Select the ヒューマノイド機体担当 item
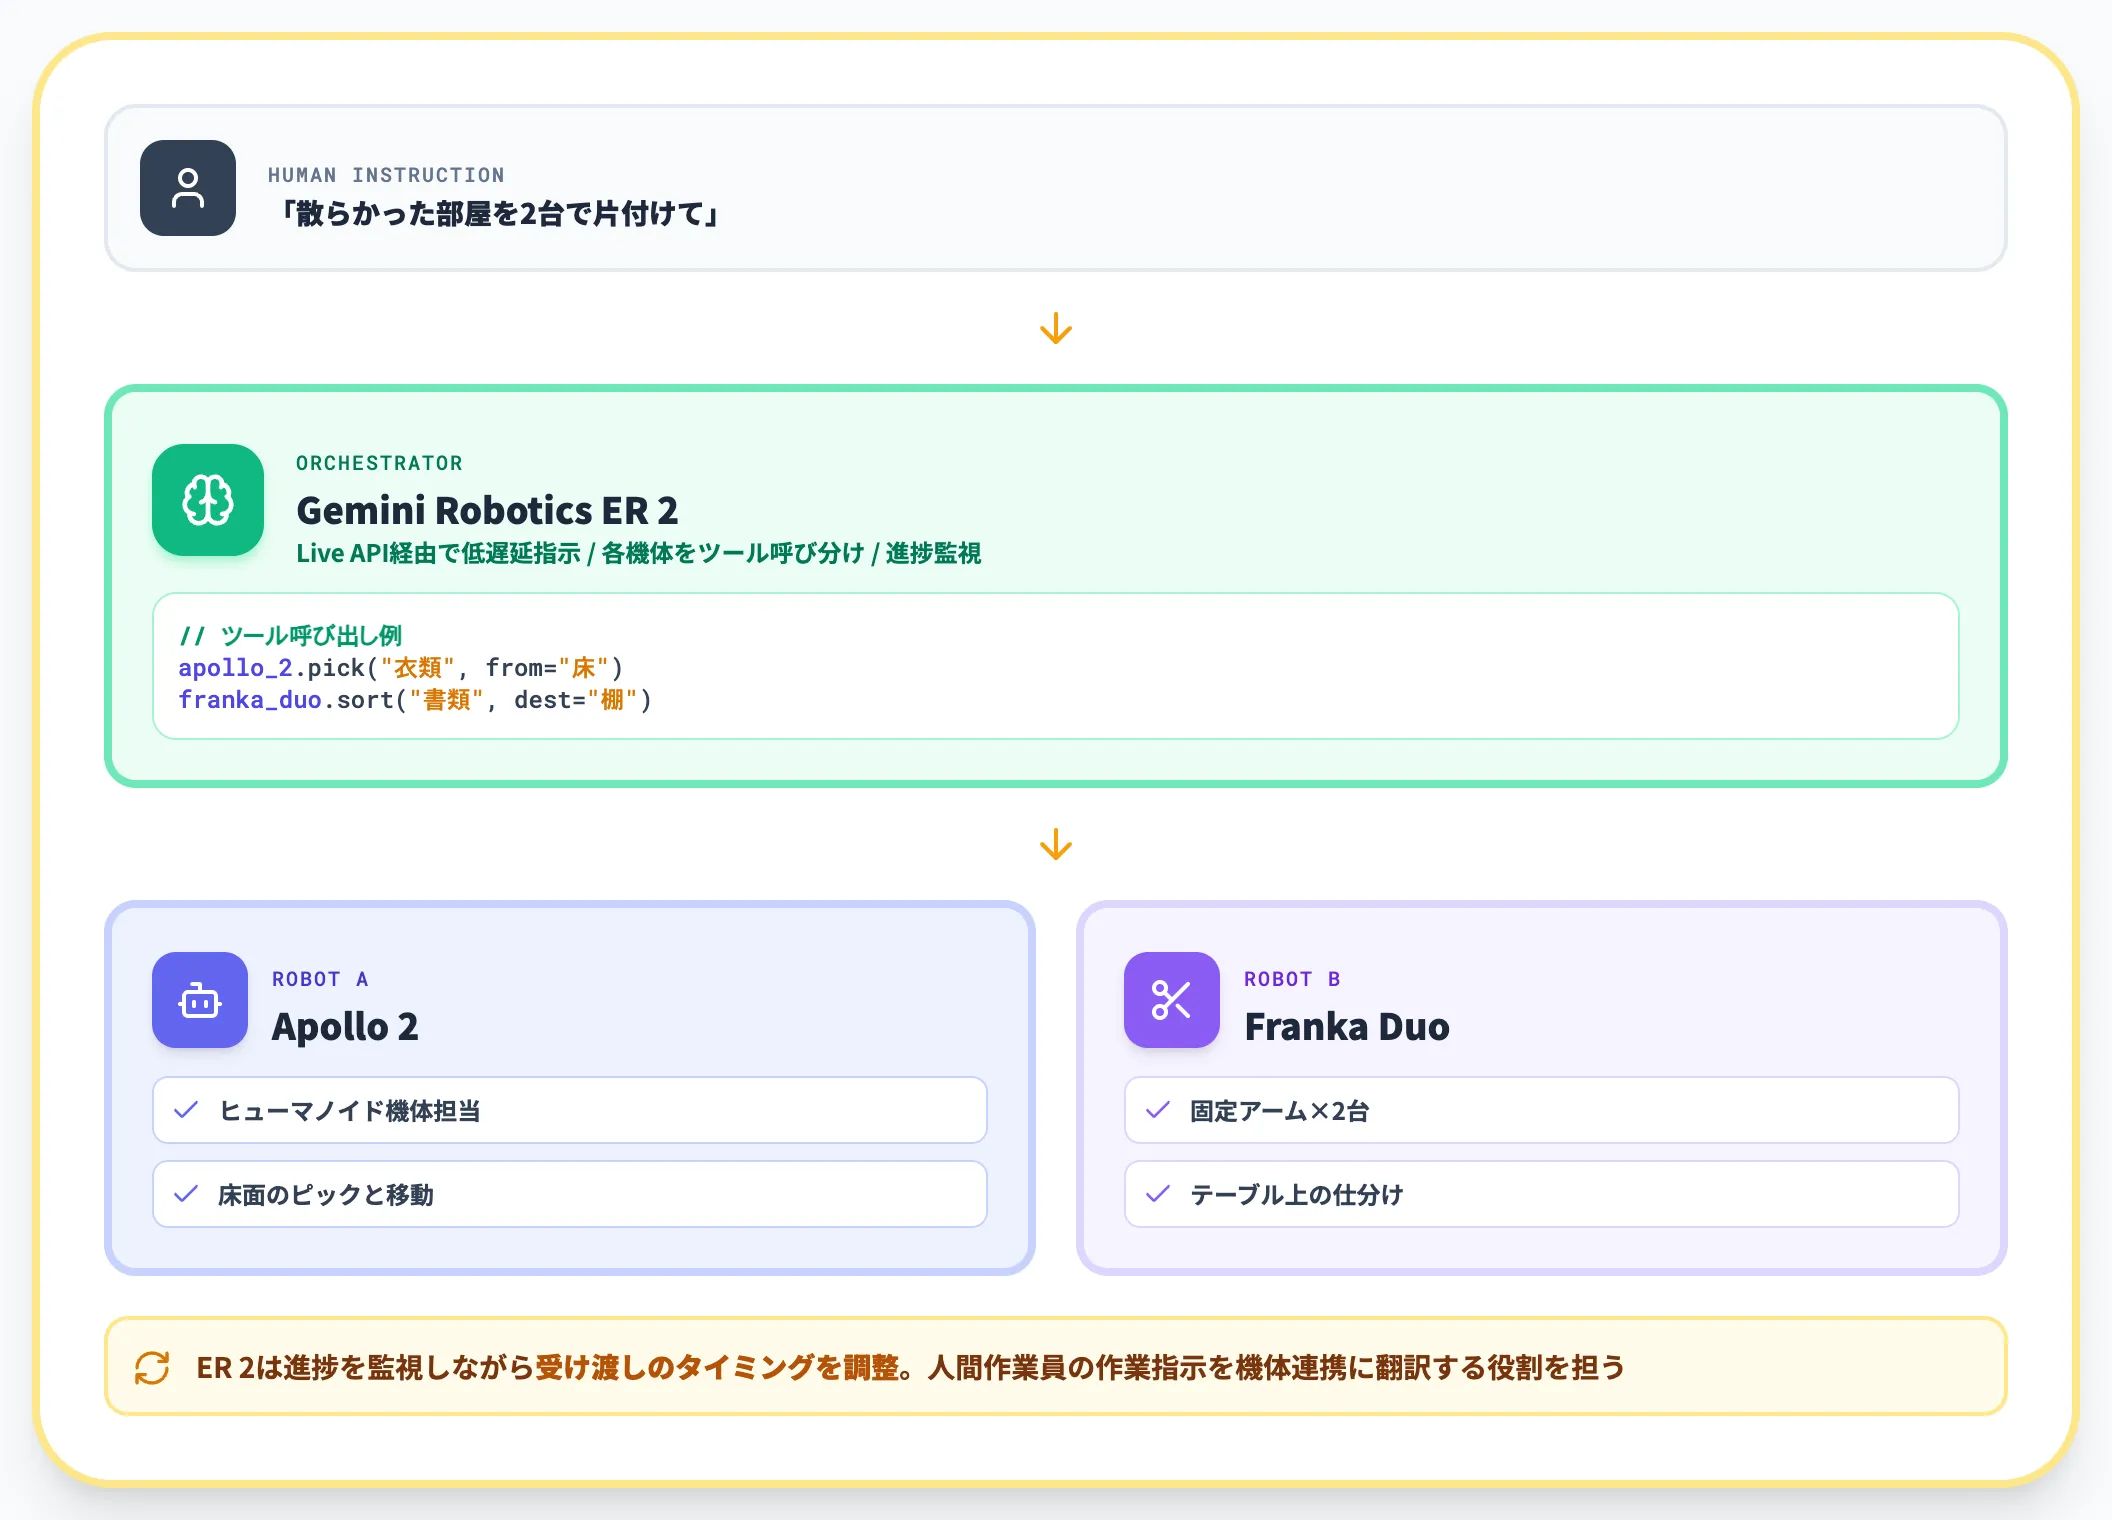 coord(570,1110)
